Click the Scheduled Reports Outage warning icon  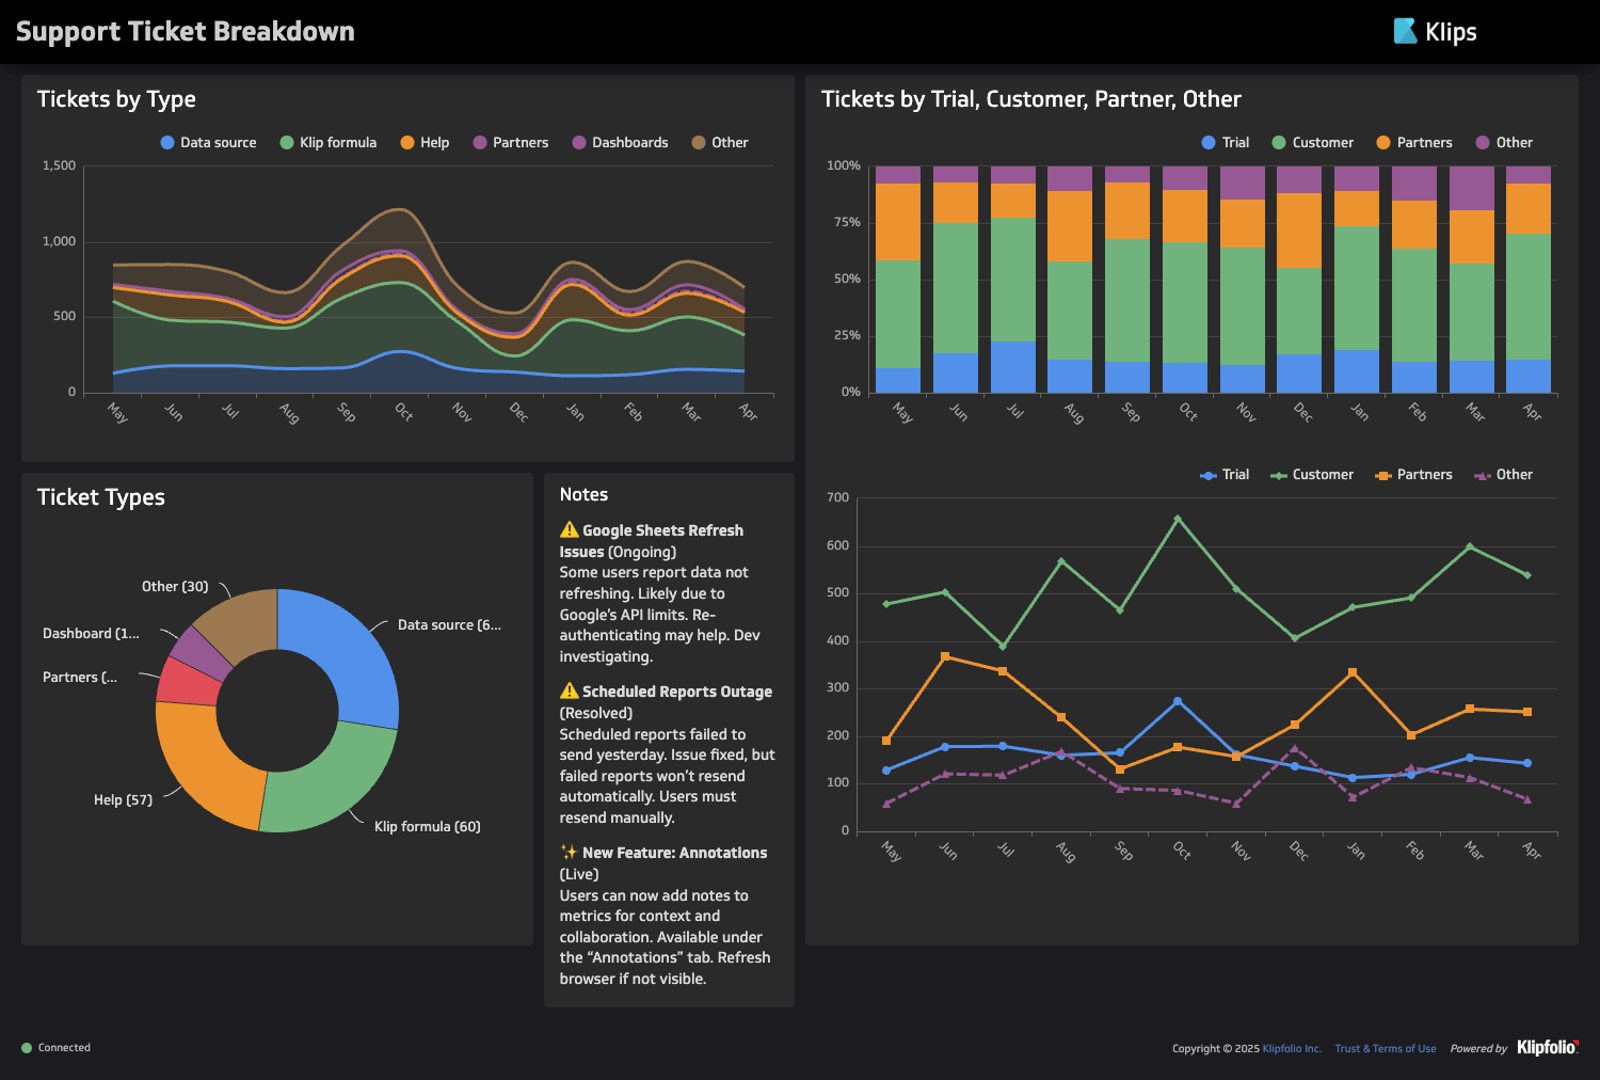point(569,691)
